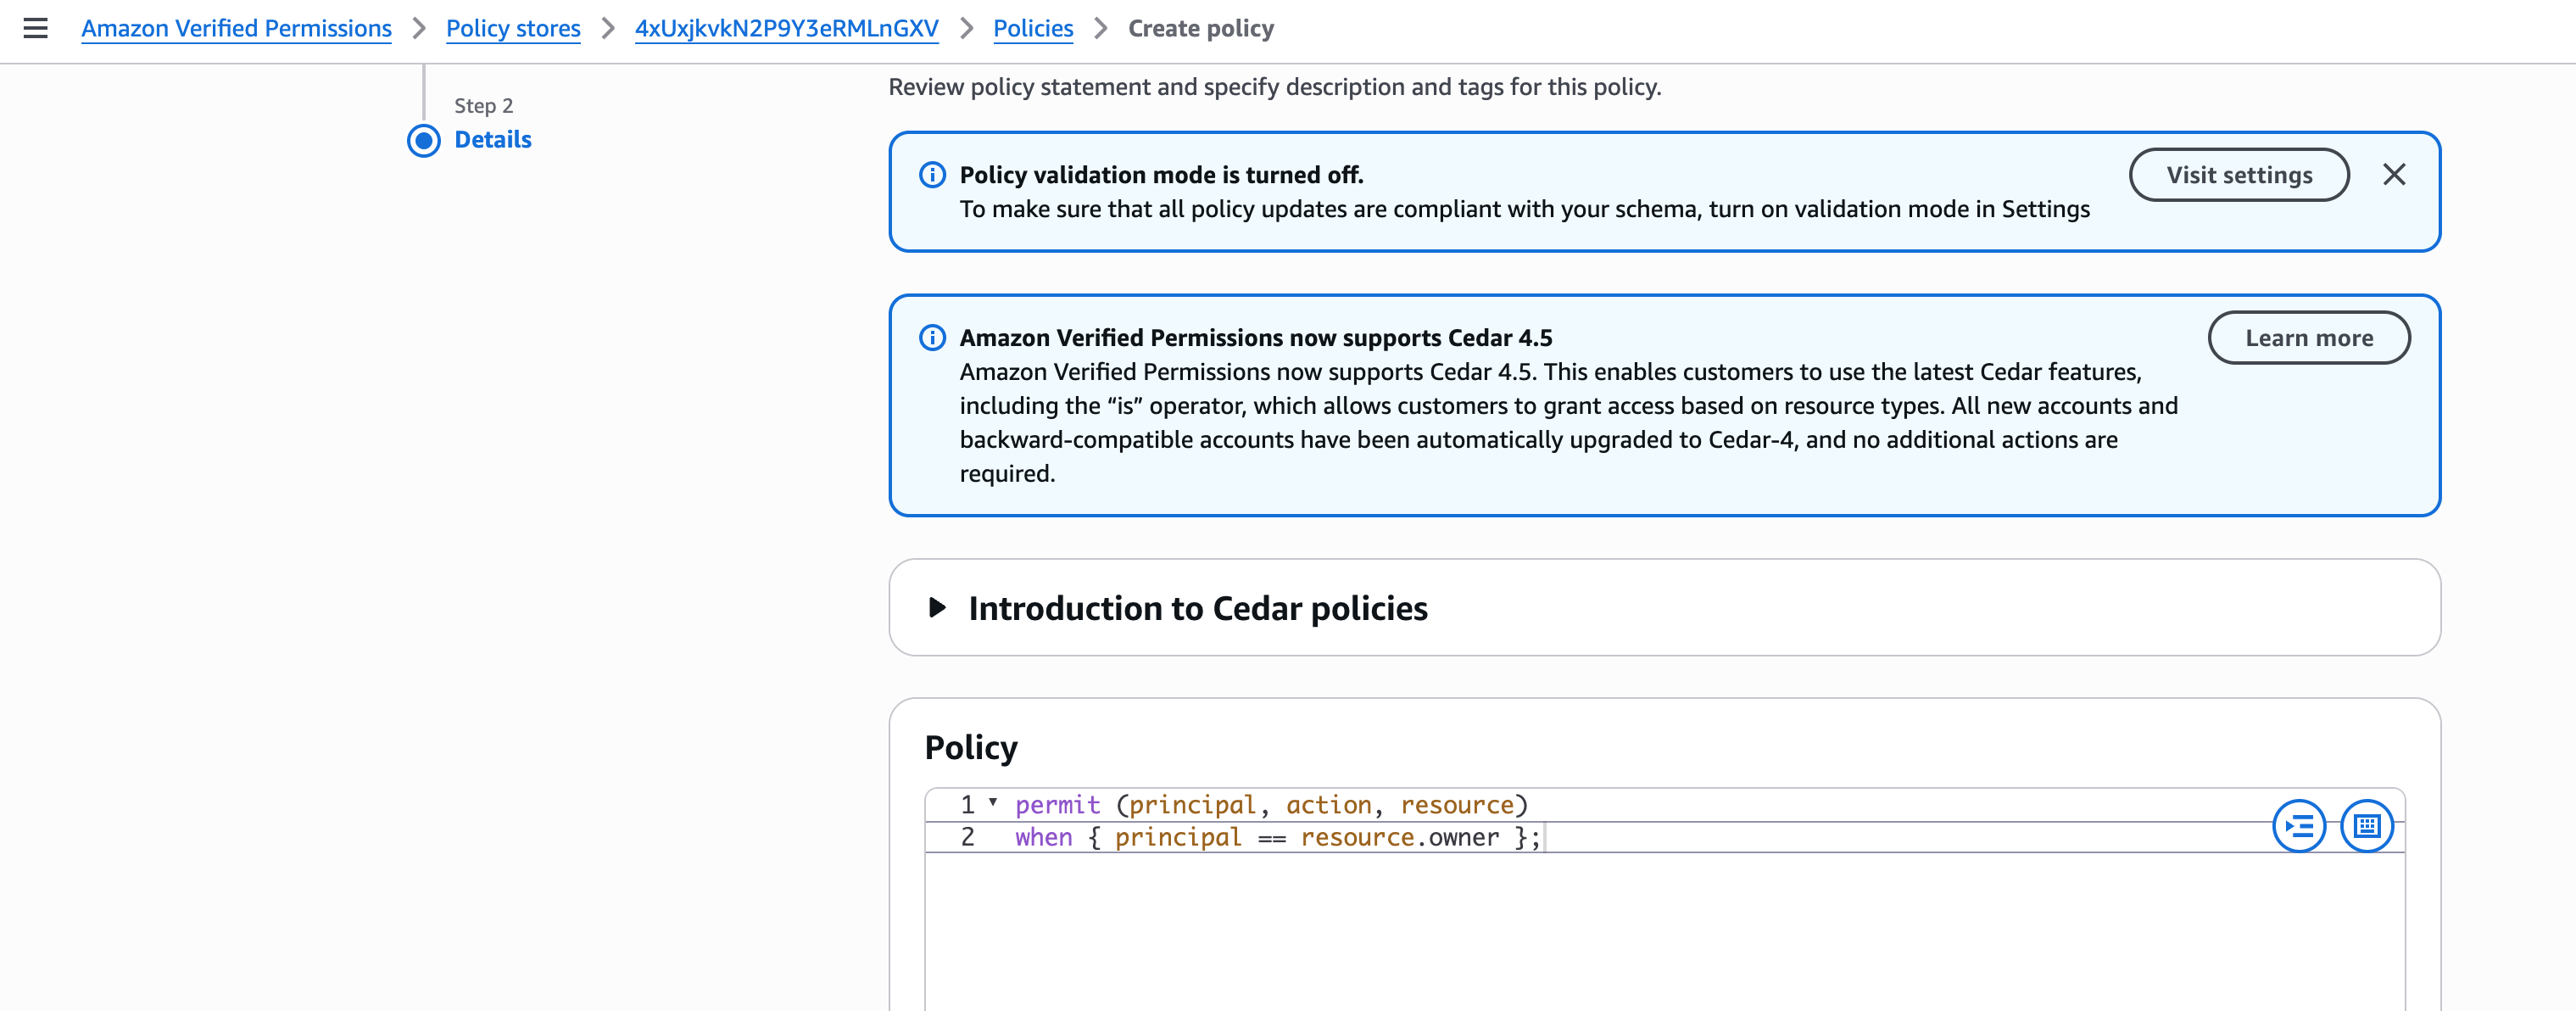Click the keyboard icon in policy editor

click(x=2366, y=826)
